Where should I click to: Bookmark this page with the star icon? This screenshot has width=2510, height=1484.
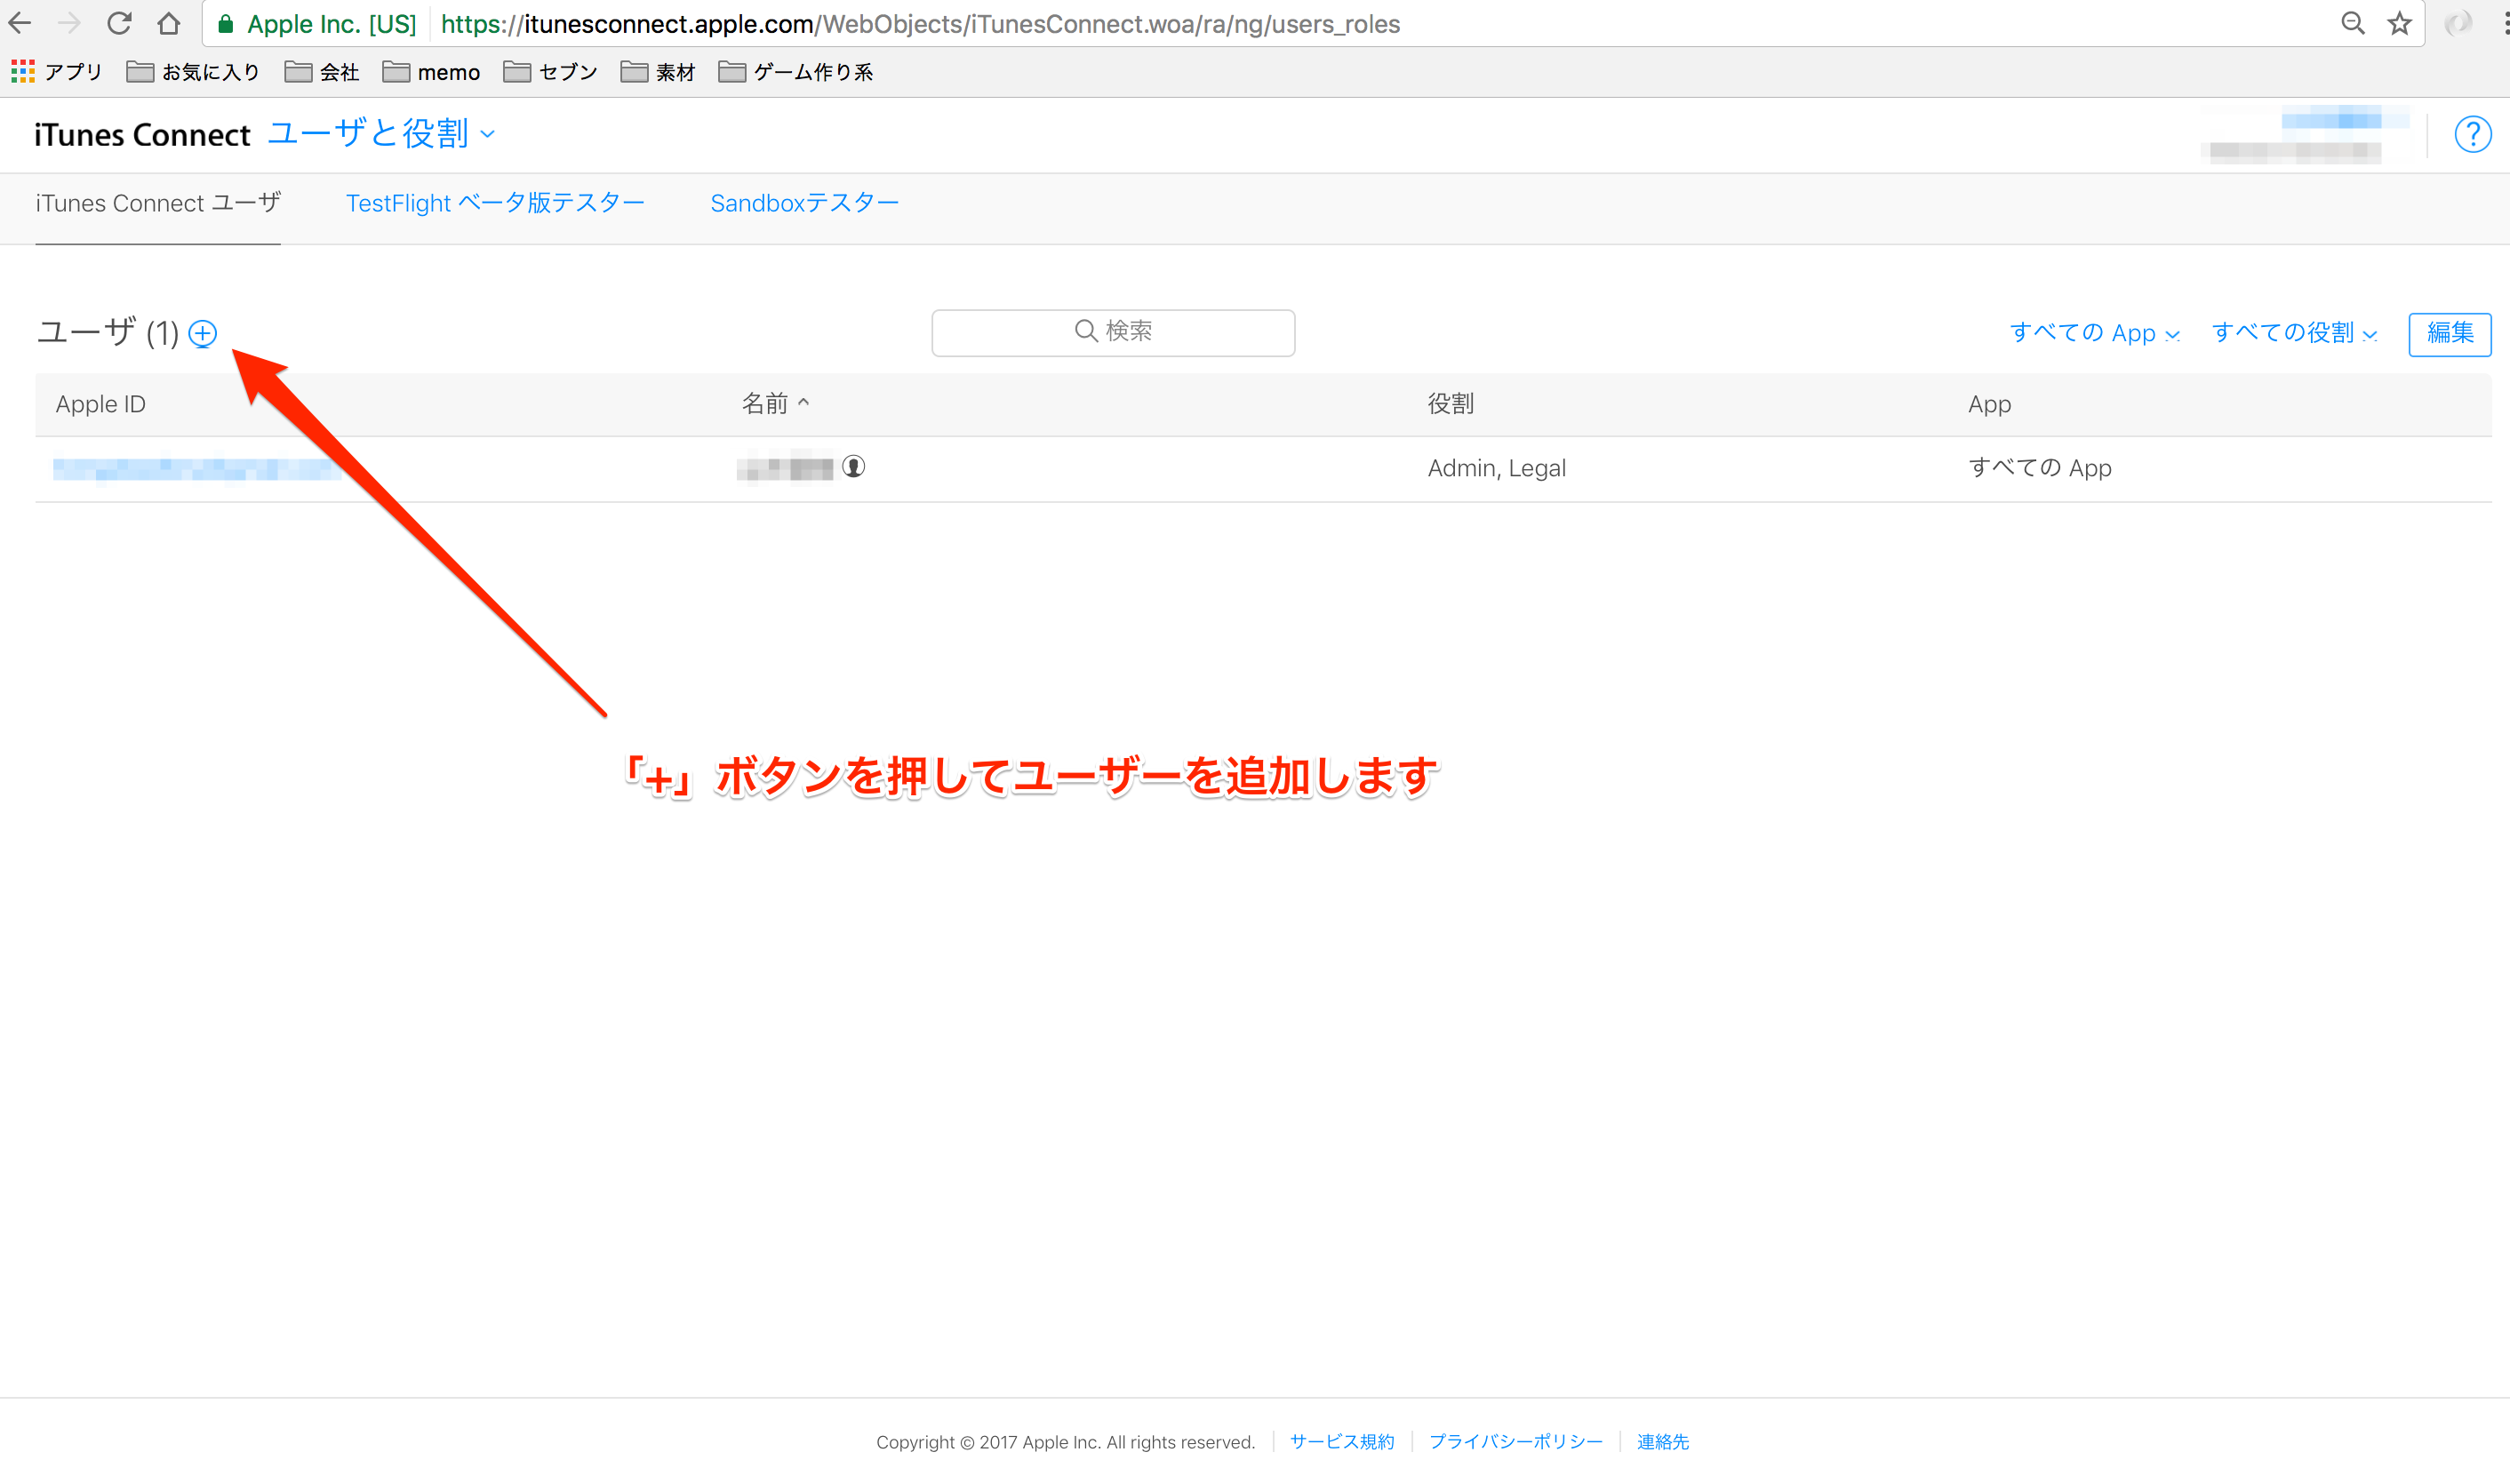(2399, 24)
